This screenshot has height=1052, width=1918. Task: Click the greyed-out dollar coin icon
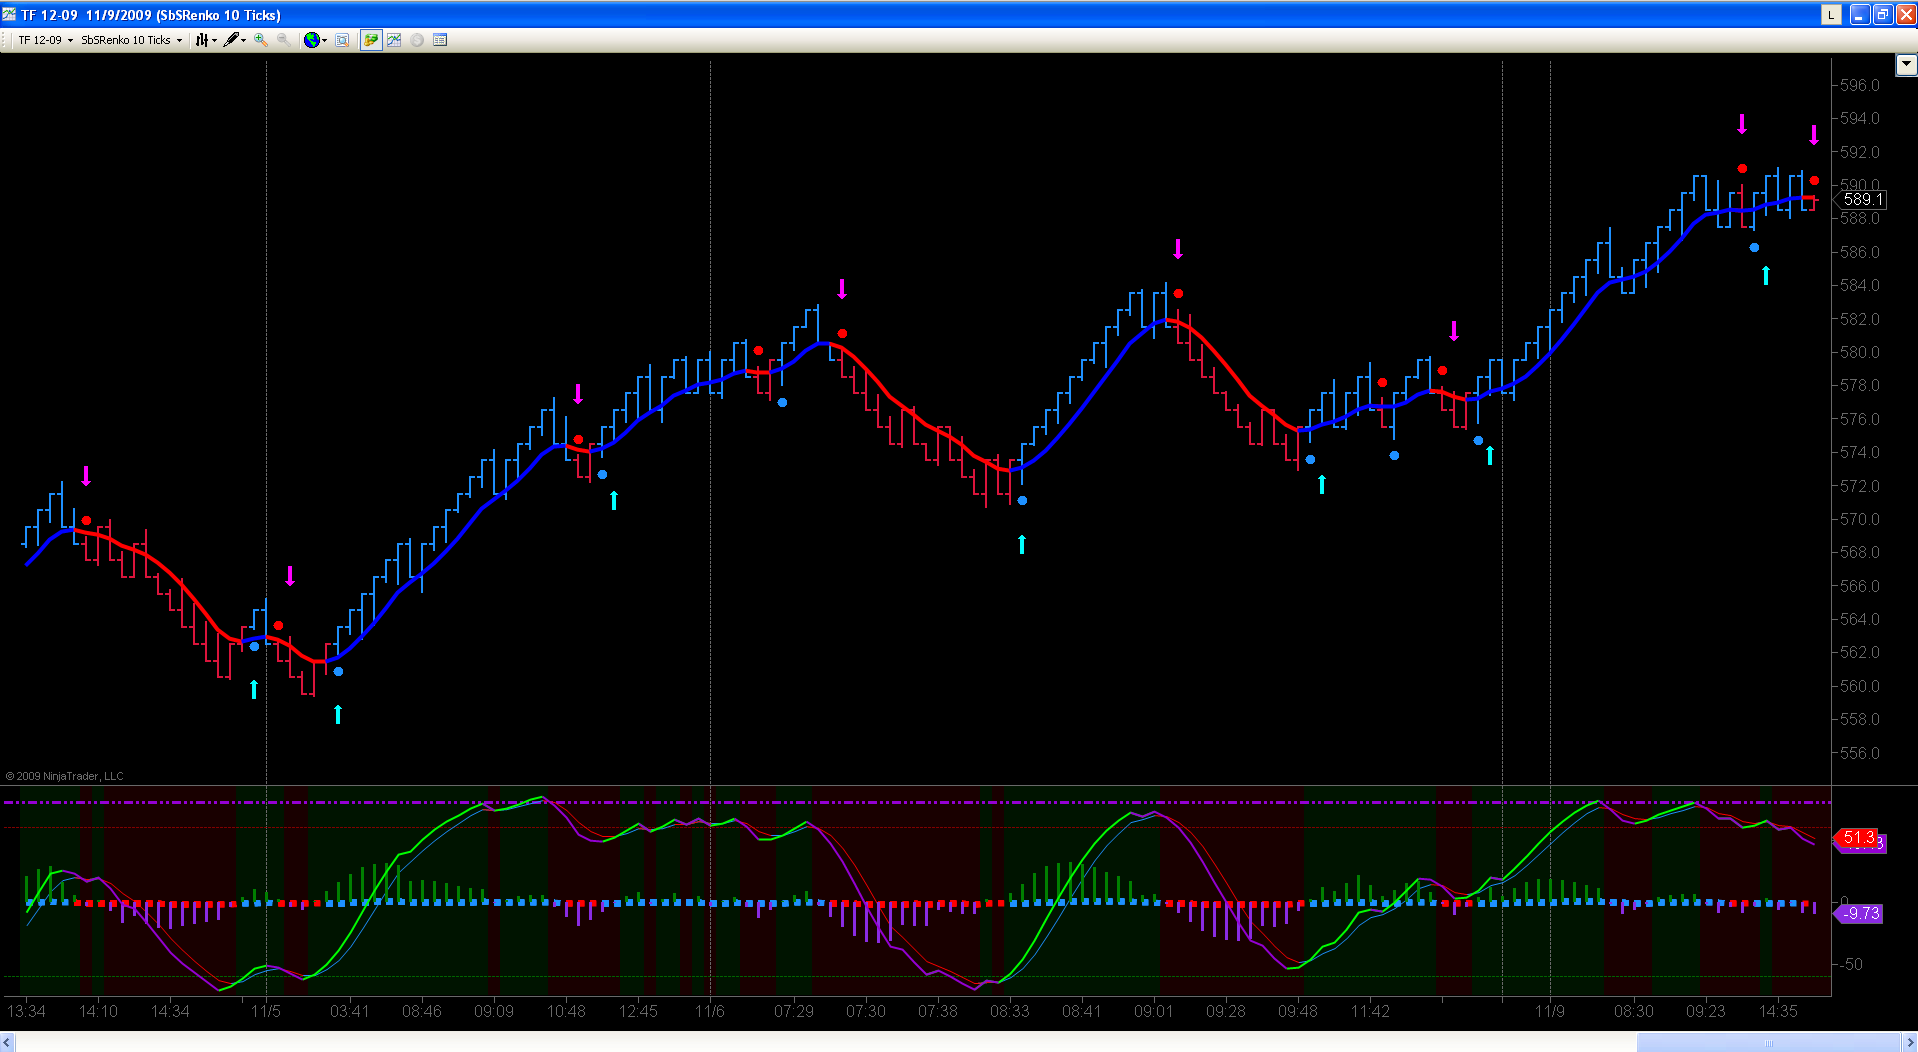tap(417, 40)
